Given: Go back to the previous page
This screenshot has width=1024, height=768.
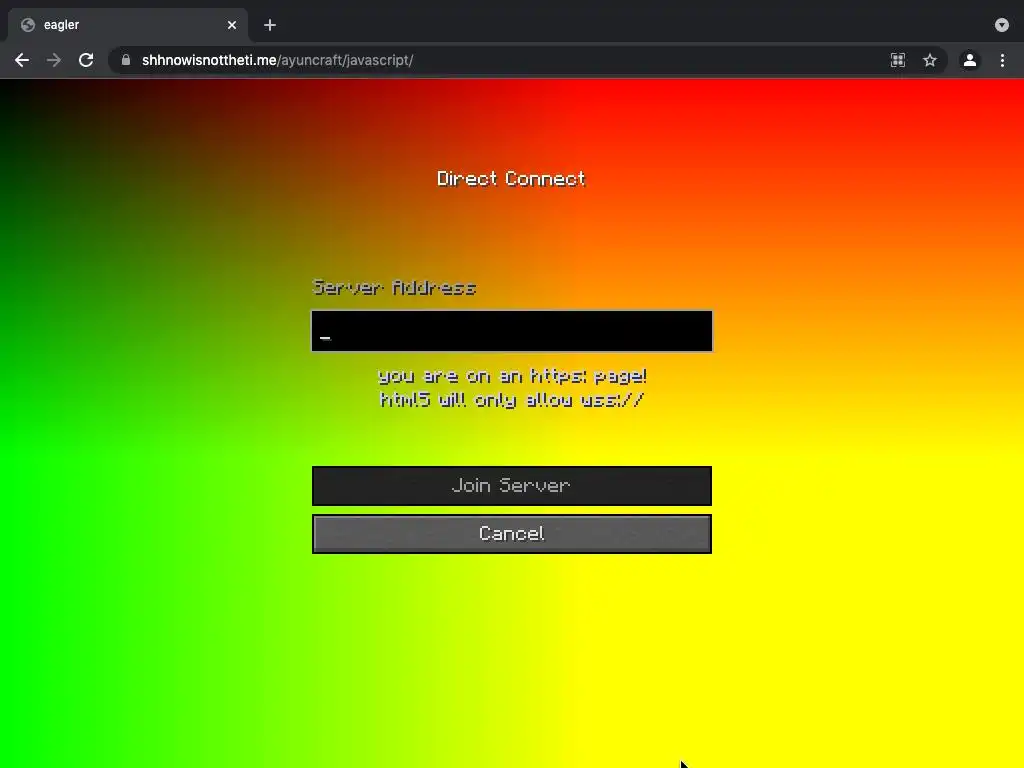Looking at the screenshot, I should 22,60.
